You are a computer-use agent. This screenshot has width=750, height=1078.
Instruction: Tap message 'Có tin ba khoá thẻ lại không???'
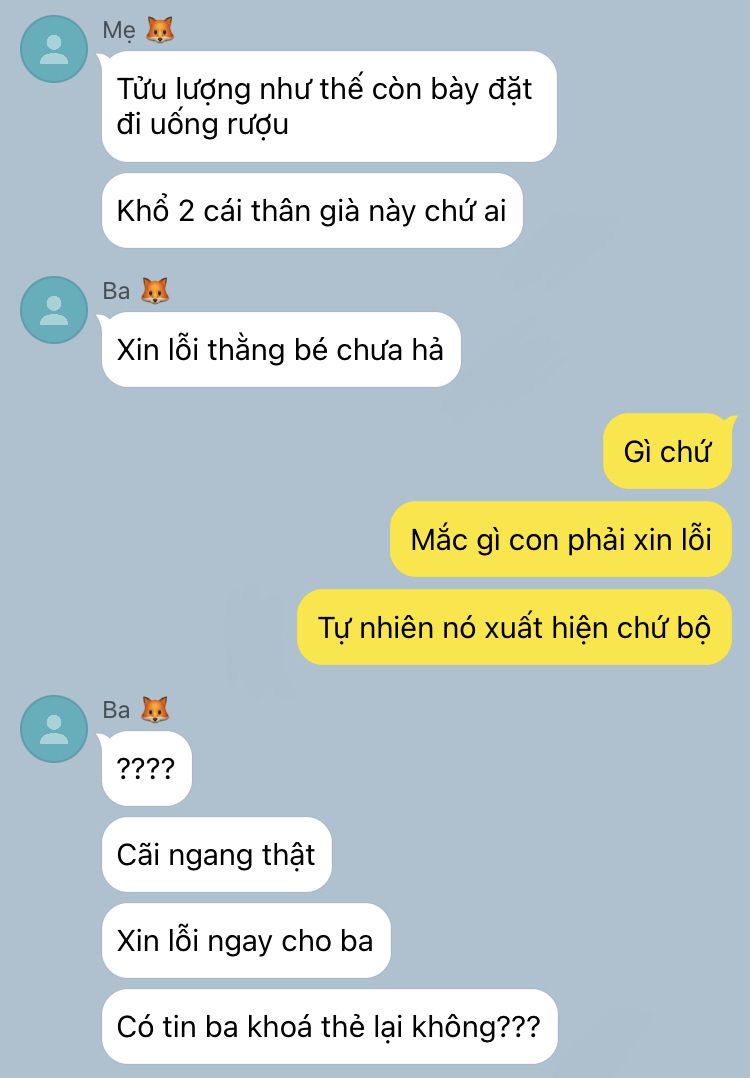pyautogui.click(x=329, y=1026)
